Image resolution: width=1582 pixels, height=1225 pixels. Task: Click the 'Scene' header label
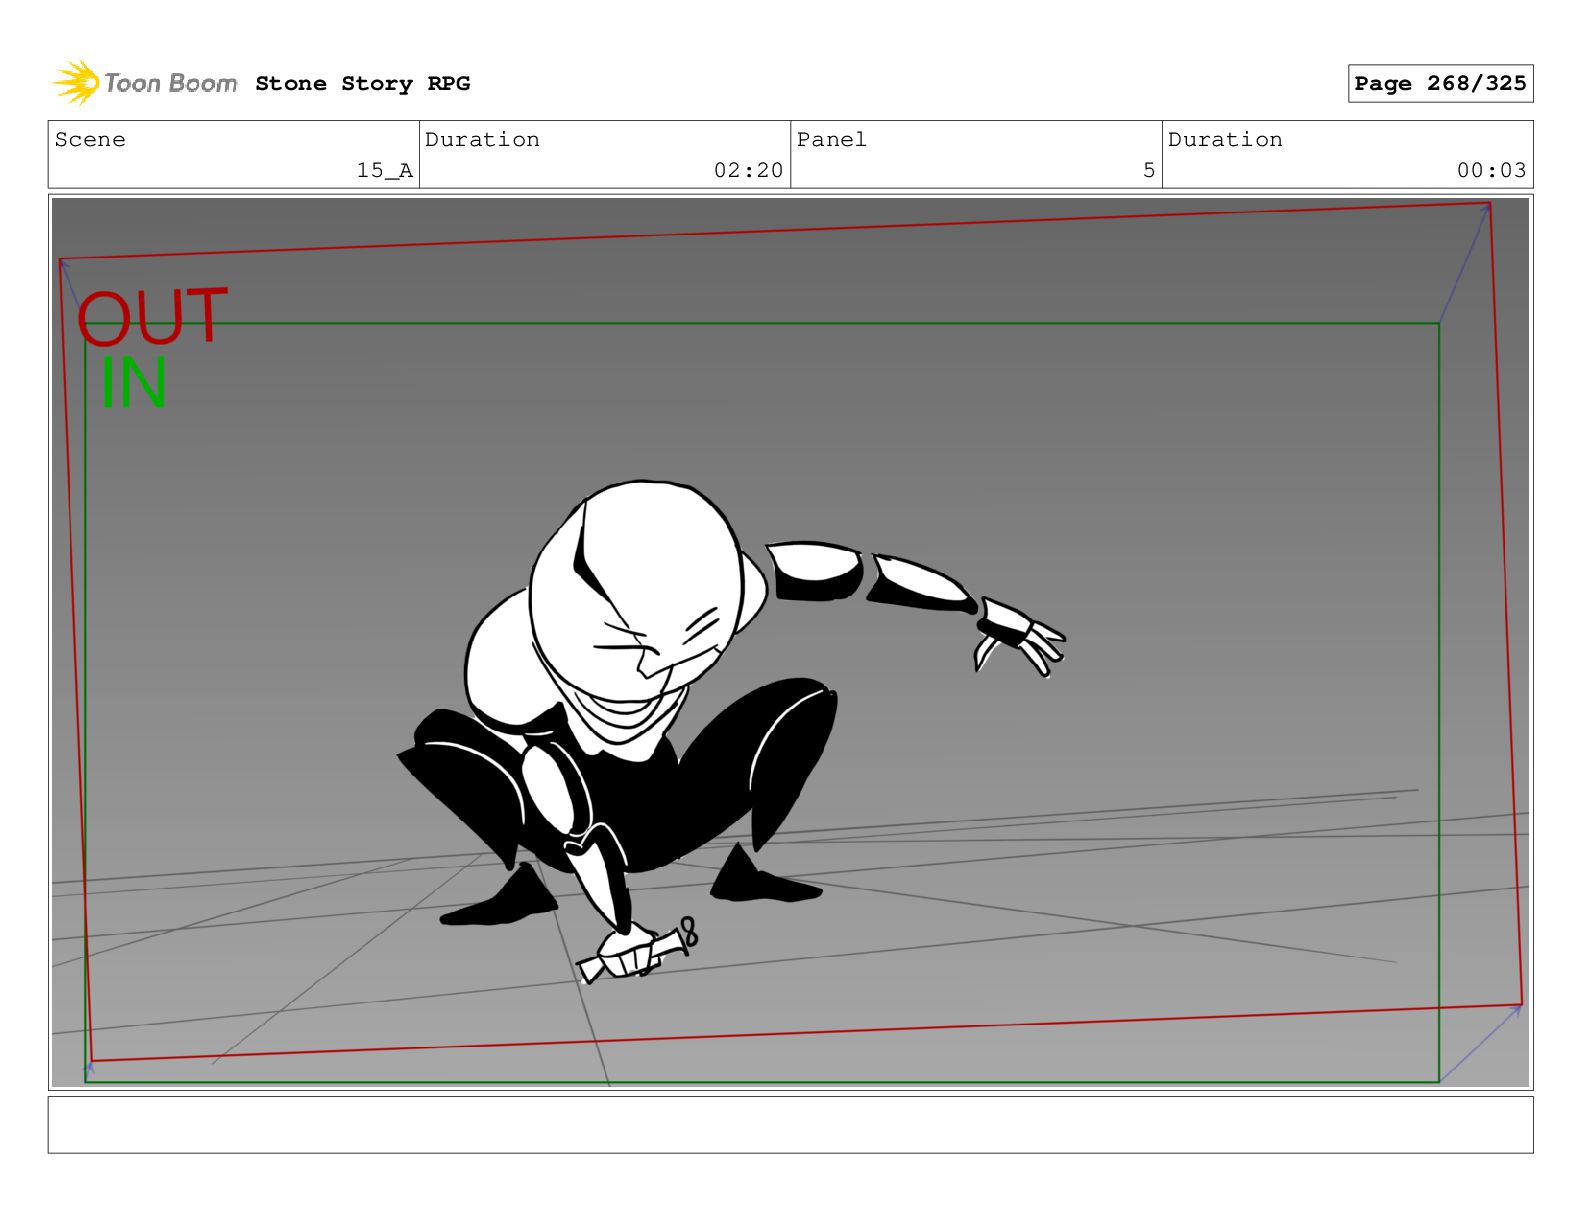coord(90,140)
